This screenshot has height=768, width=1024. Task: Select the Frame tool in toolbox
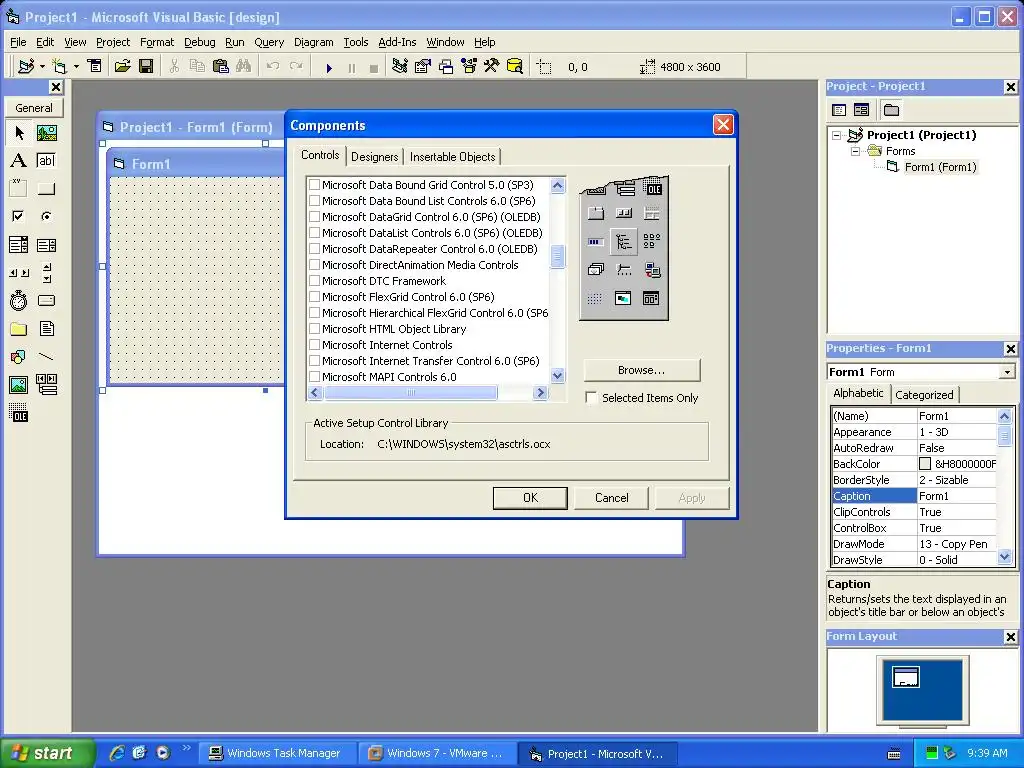(x=19, y=189)
